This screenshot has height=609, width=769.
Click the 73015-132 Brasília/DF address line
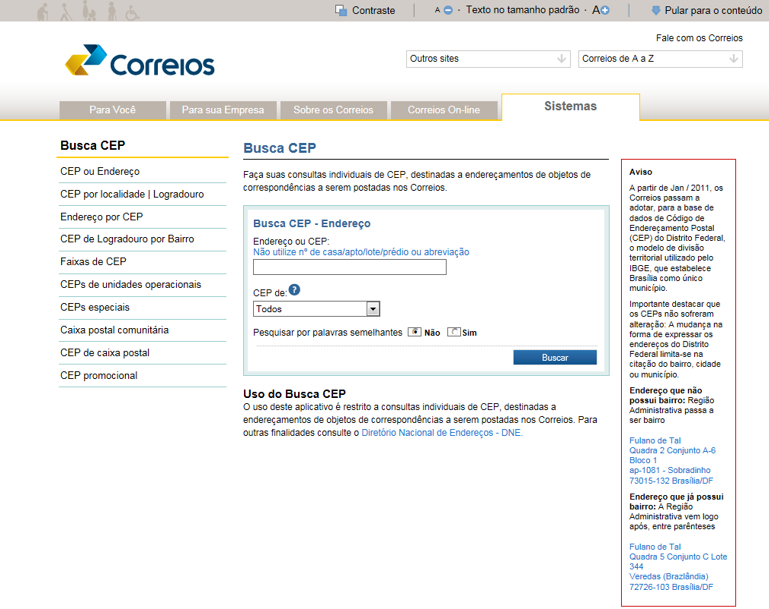tap(671, 481)
